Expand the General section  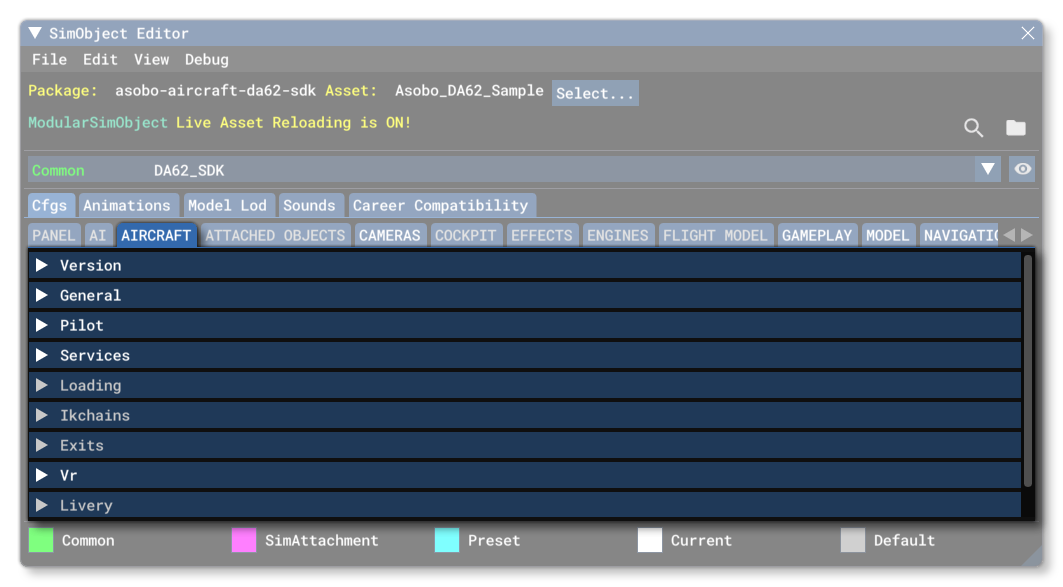tap(43, 295)
